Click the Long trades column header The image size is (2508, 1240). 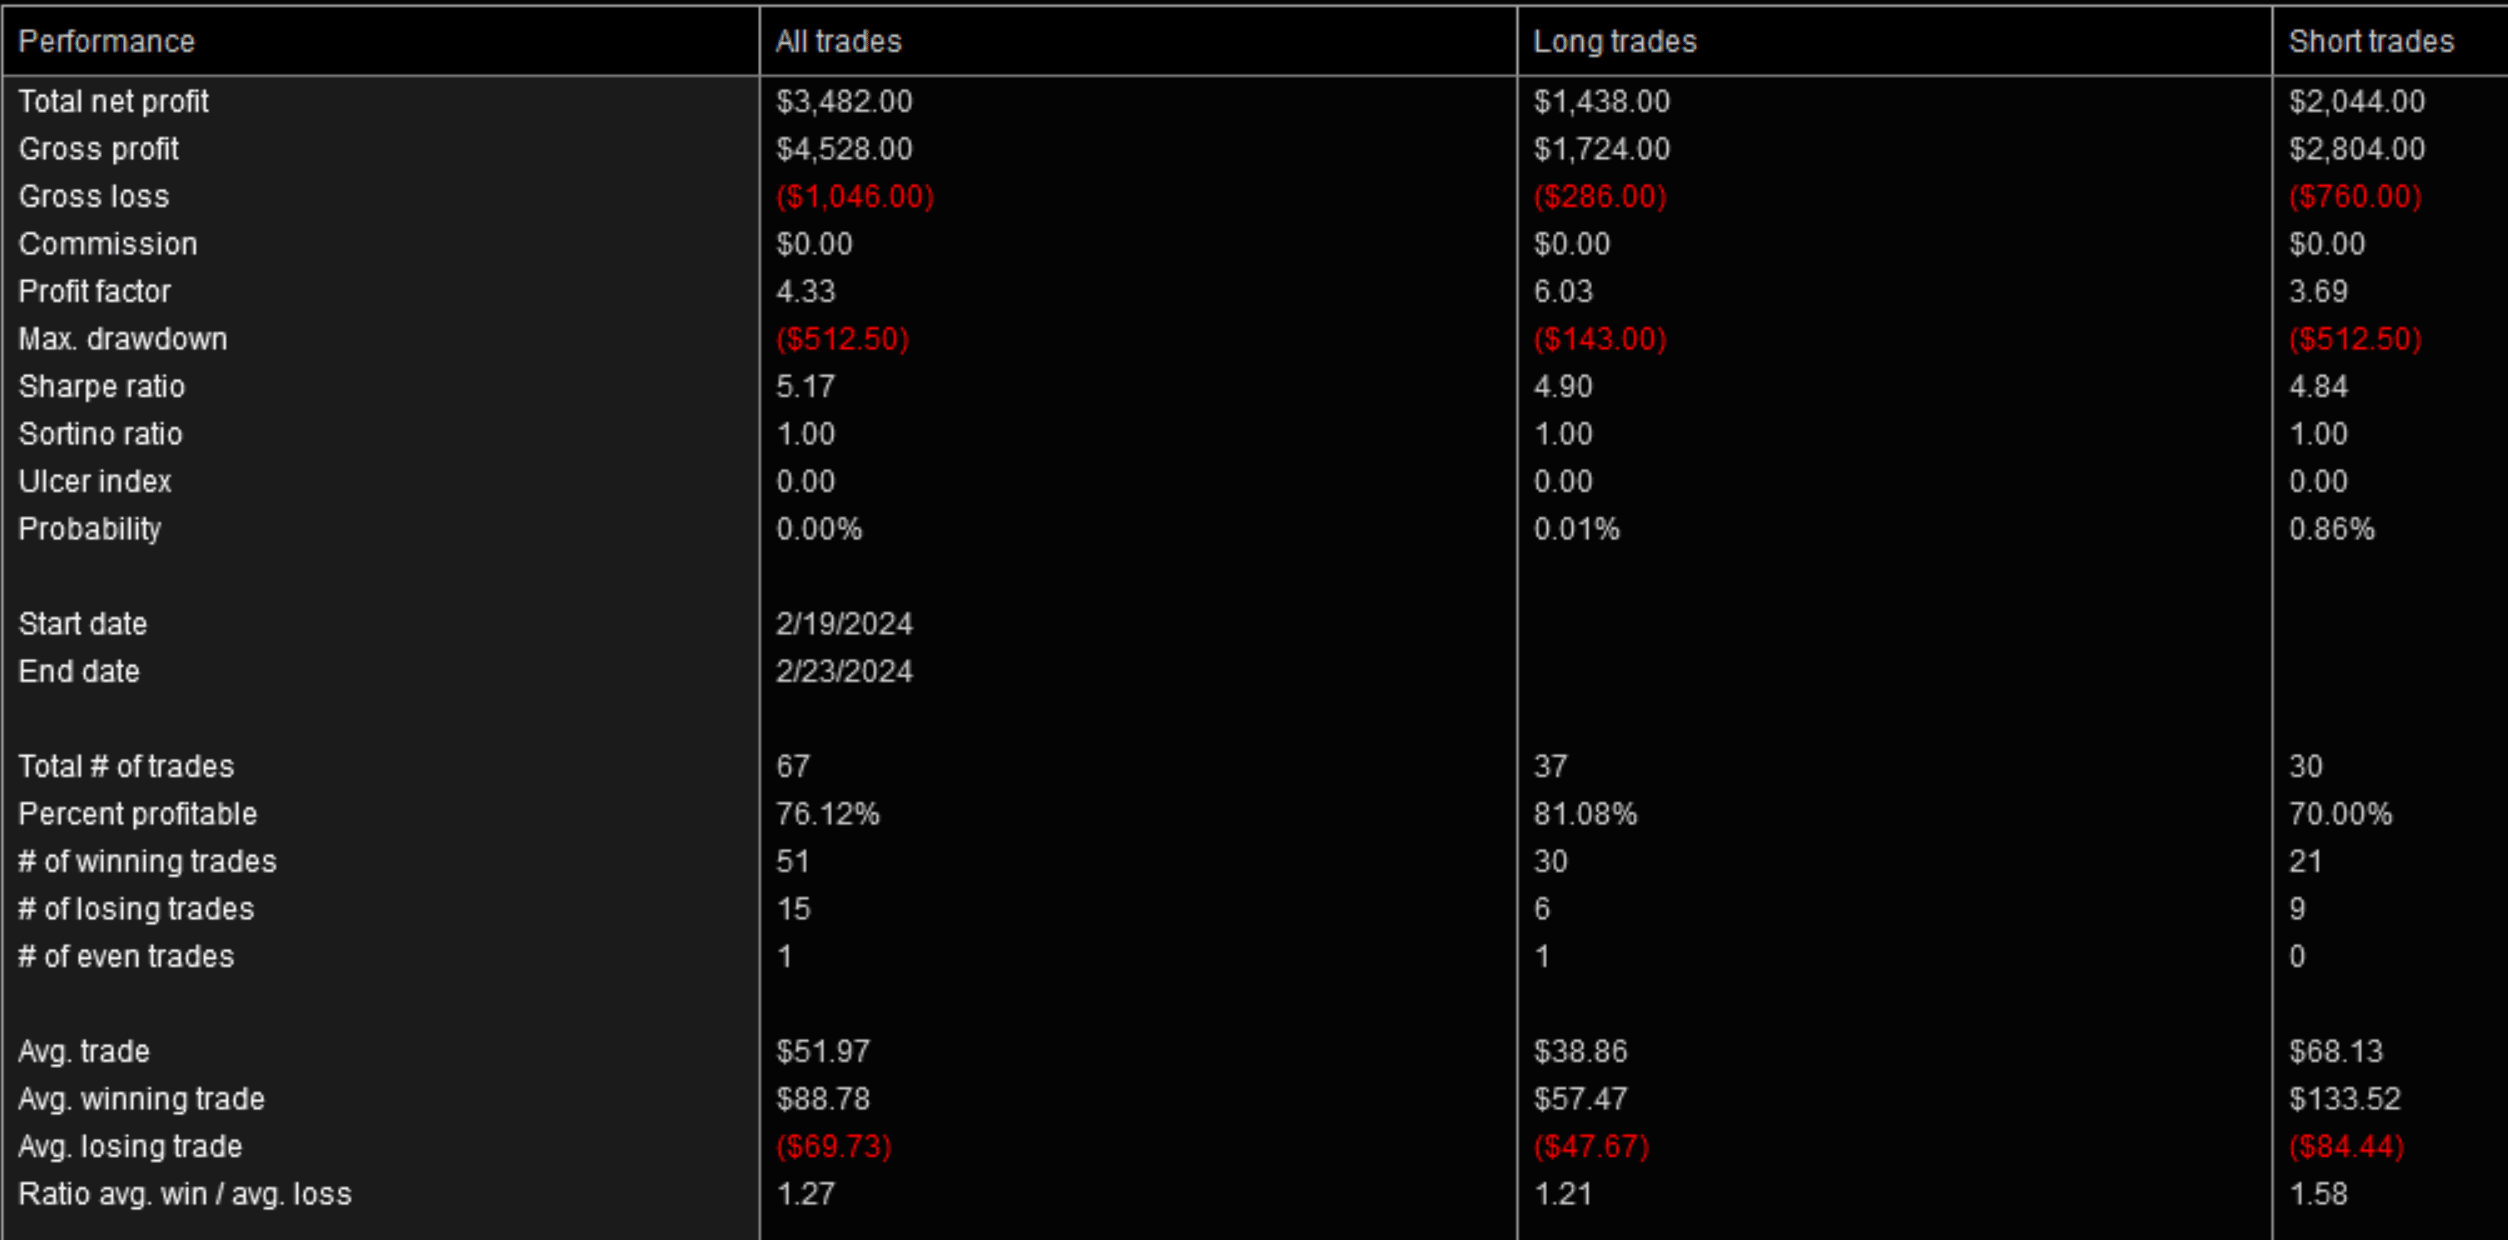1614,41
